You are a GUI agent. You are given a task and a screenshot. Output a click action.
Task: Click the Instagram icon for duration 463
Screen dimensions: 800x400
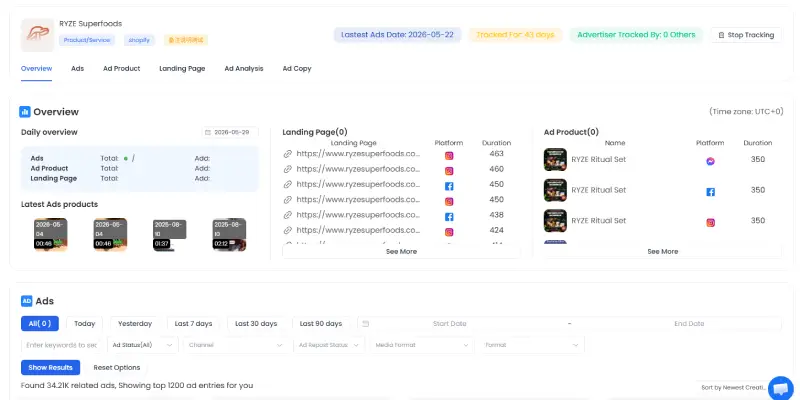449,156
